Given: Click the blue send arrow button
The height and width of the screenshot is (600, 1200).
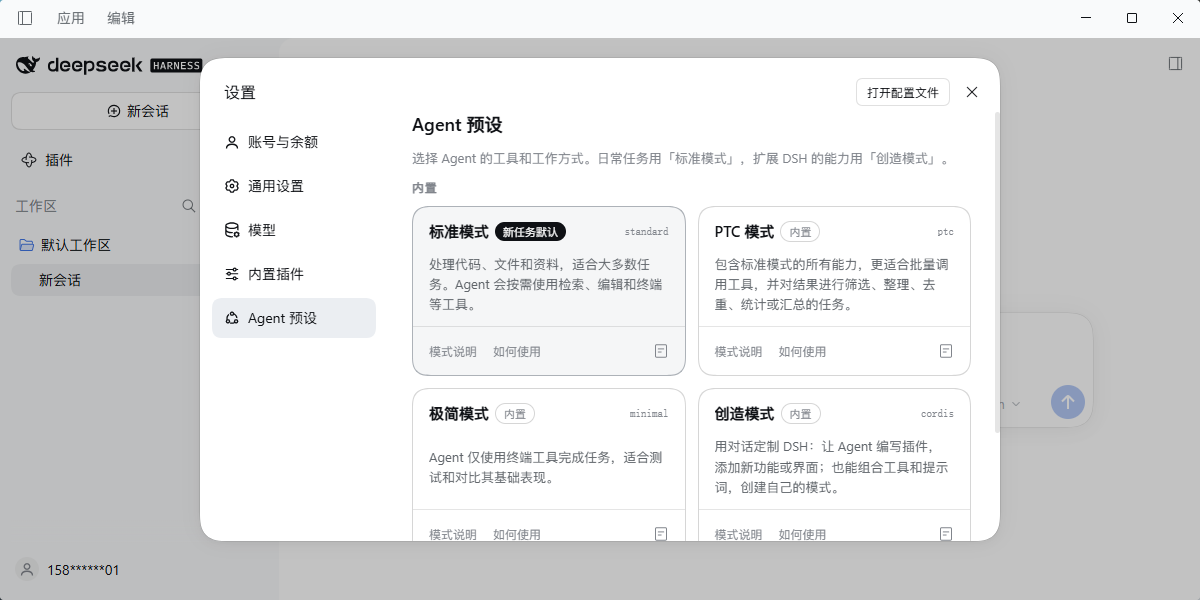Looking at the screenshot, I should click(x=1068, y=402).
